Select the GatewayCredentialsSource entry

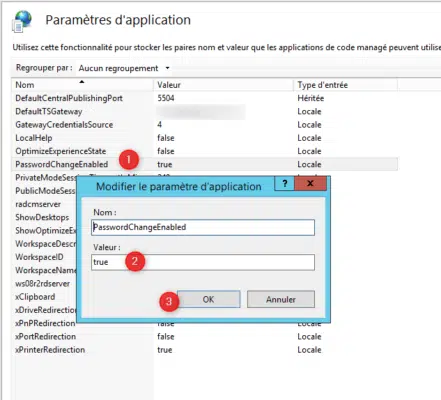coord(205,125)
